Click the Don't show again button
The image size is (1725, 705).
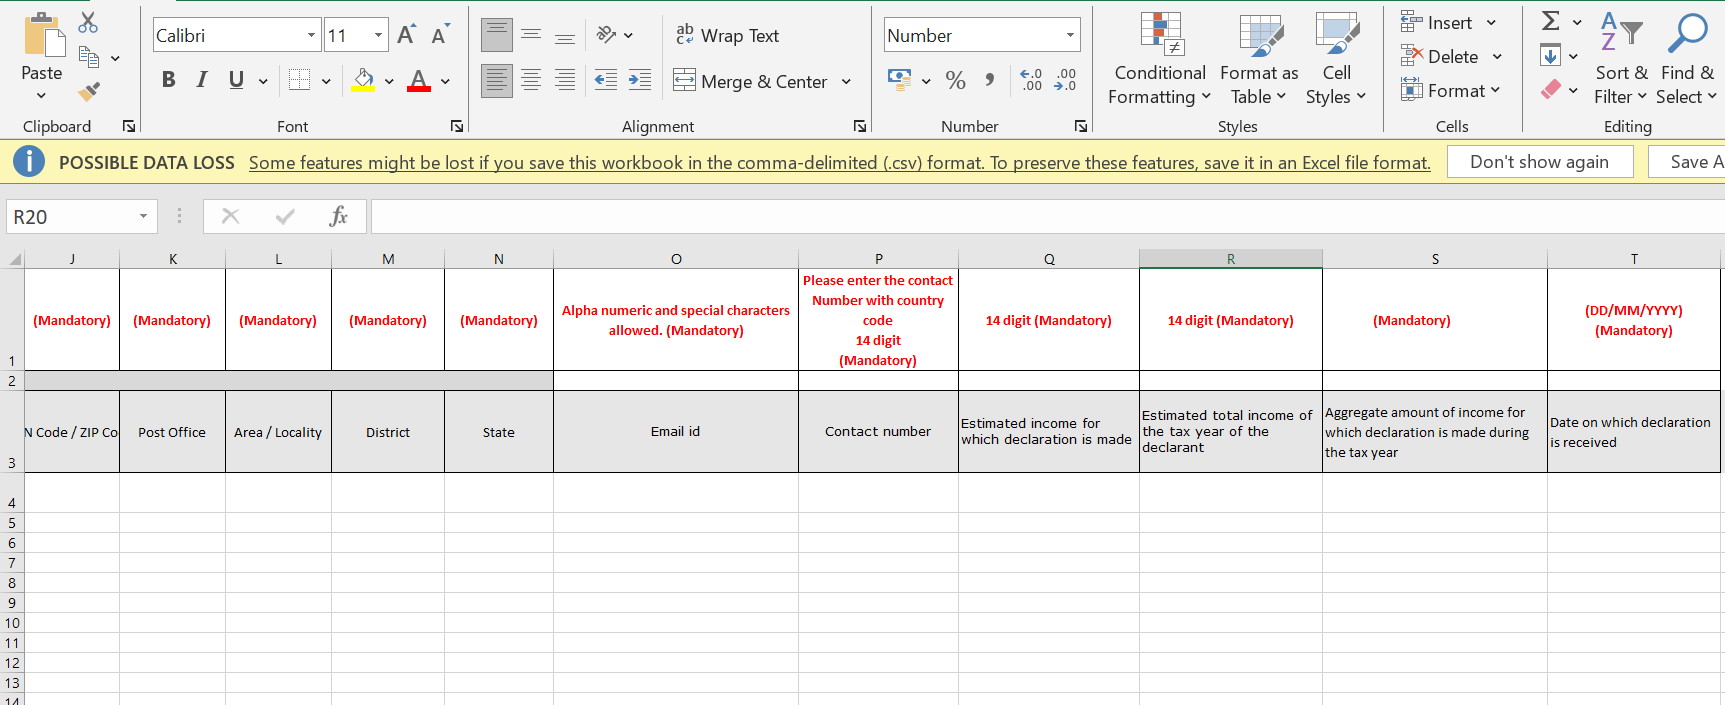[x=1539, y=162]
